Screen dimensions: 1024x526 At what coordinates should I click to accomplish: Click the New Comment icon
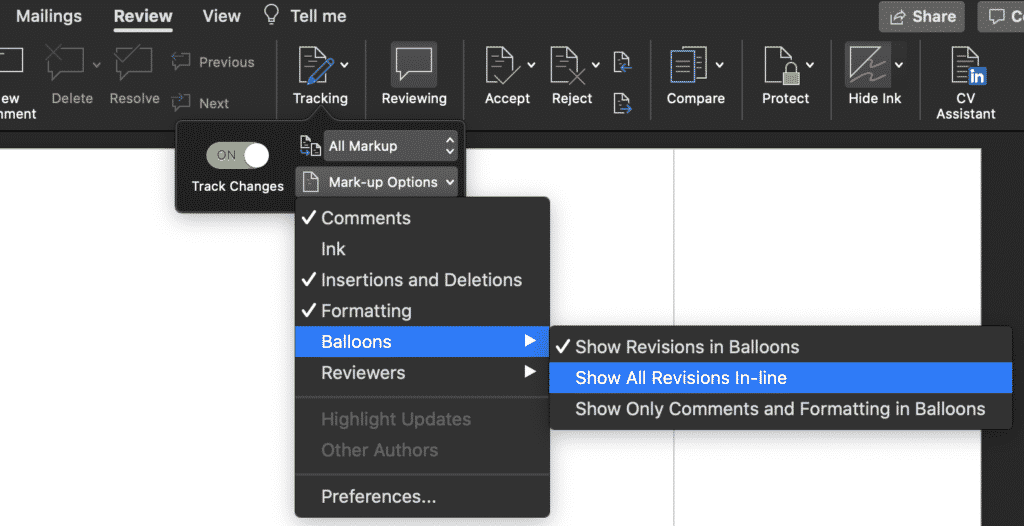coord(10,60)
